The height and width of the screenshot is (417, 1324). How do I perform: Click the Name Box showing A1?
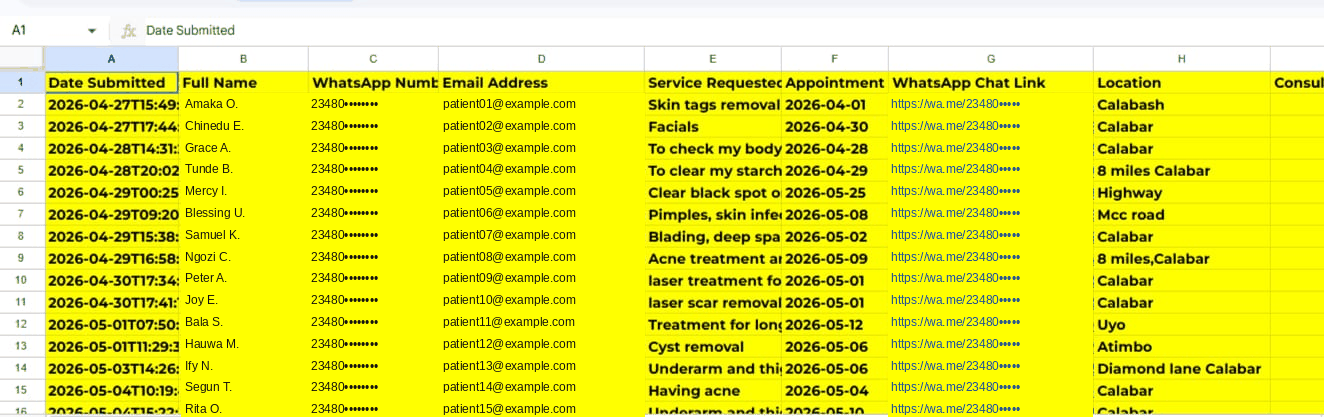[45, 31]
